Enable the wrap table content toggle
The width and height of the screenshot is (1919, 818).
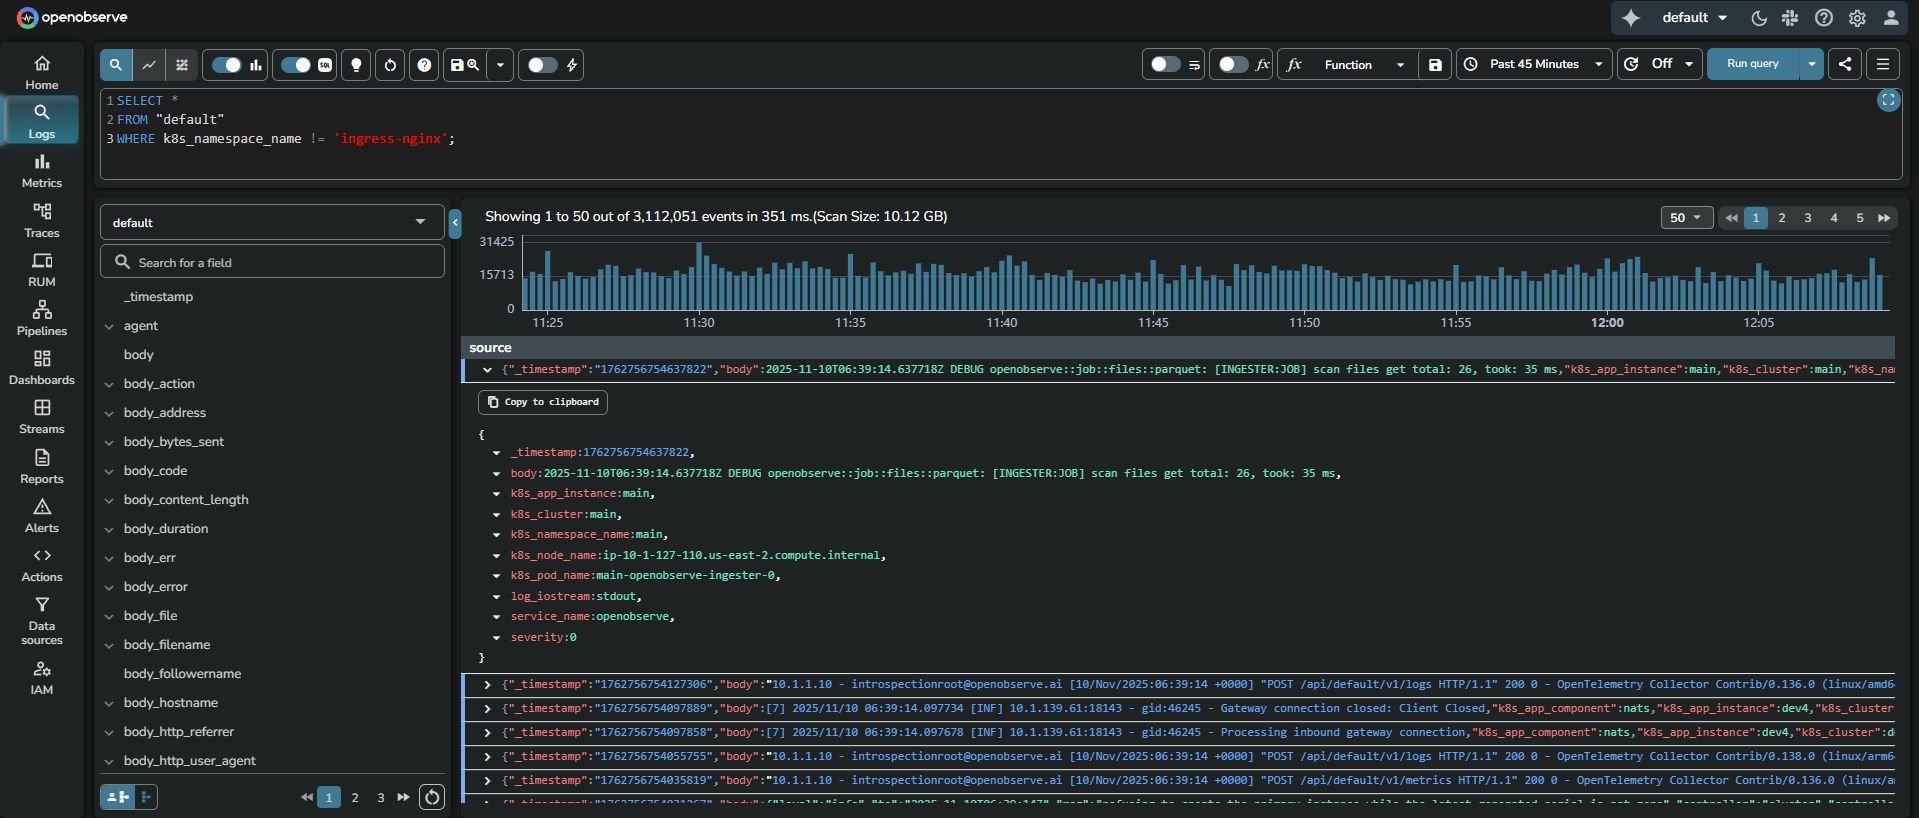point(1165,64)
